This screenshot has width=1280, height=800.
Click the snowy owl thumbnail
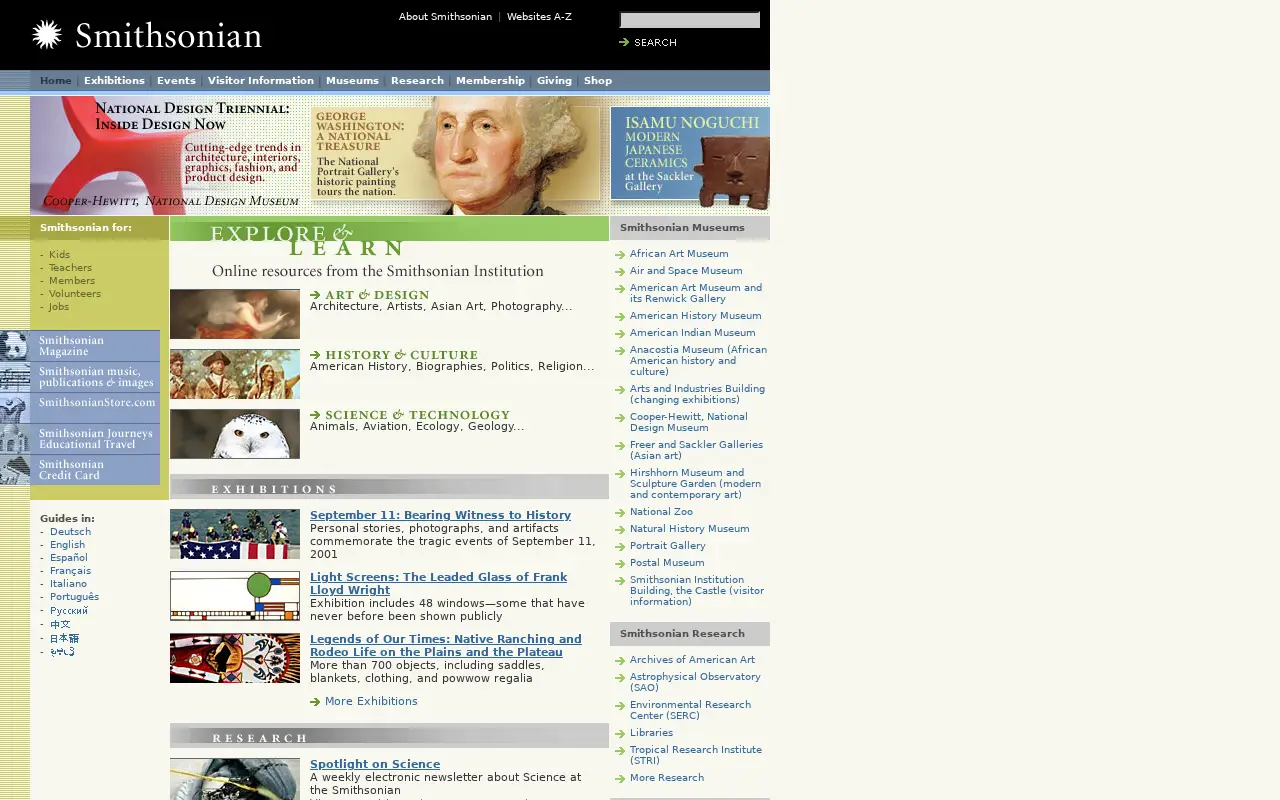pyautogui.click(x=235, y=434)
